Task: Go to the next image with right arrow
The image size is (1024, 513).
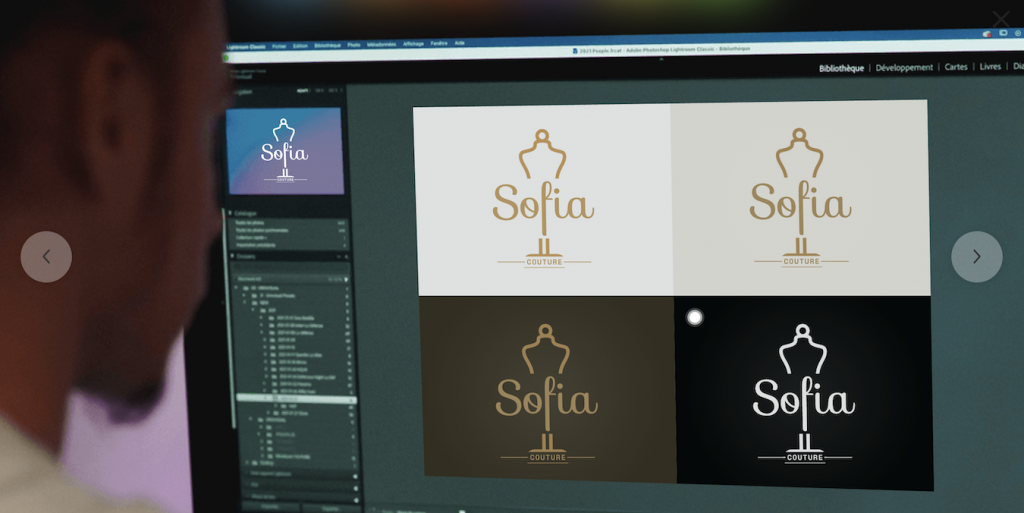Action: [x=976, y=256]
